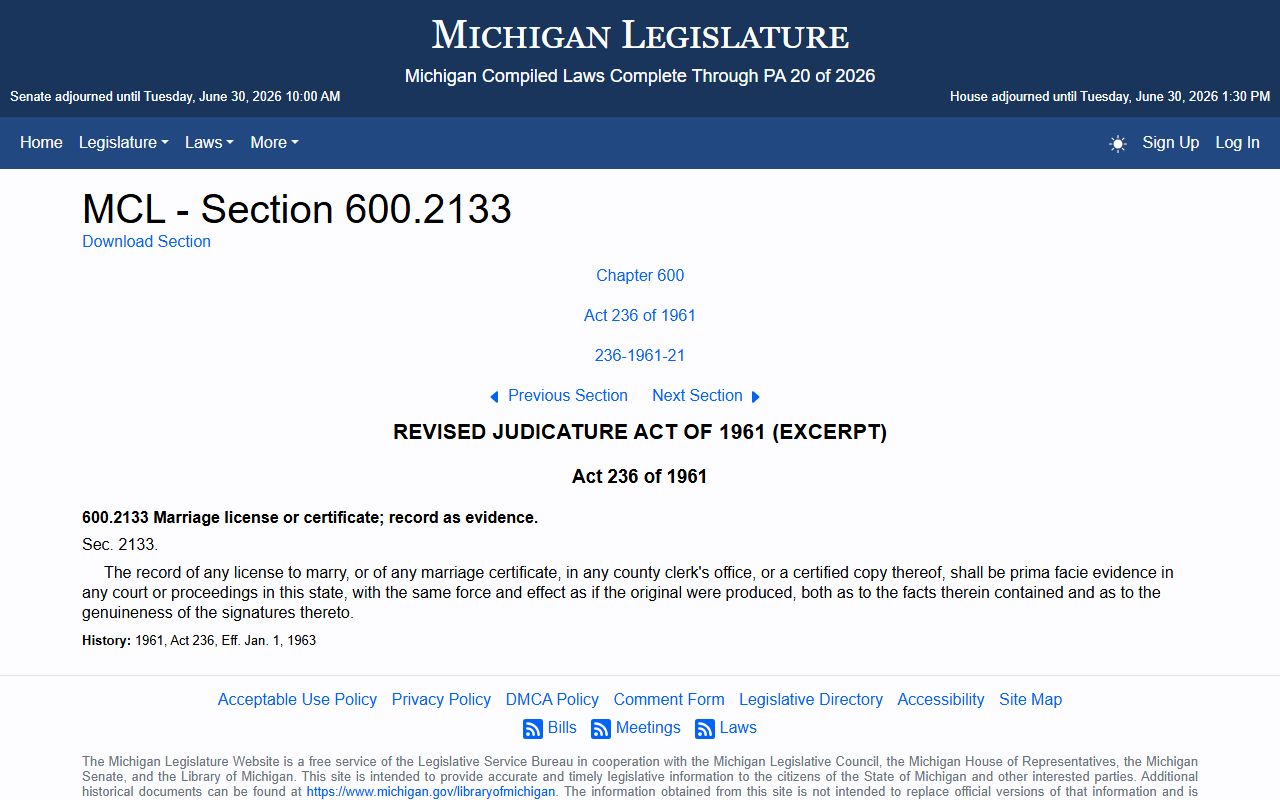Expand the More dropdown menu
This screenshot has height=800, width=1280.
274,142
